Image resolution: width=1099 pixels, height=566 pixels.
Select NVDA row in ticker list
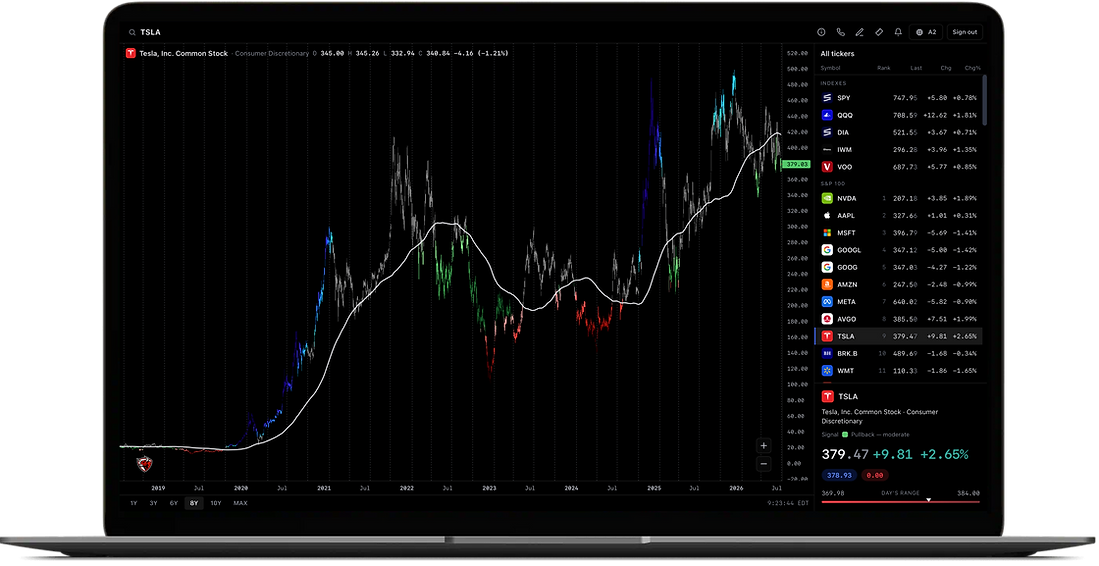900,198
